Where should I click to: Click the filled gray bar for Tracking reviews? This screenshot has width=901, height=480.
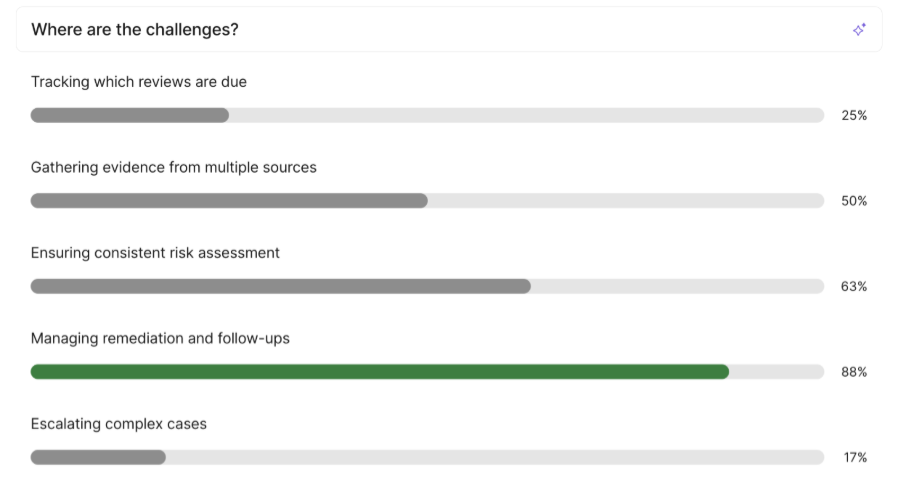130,115
